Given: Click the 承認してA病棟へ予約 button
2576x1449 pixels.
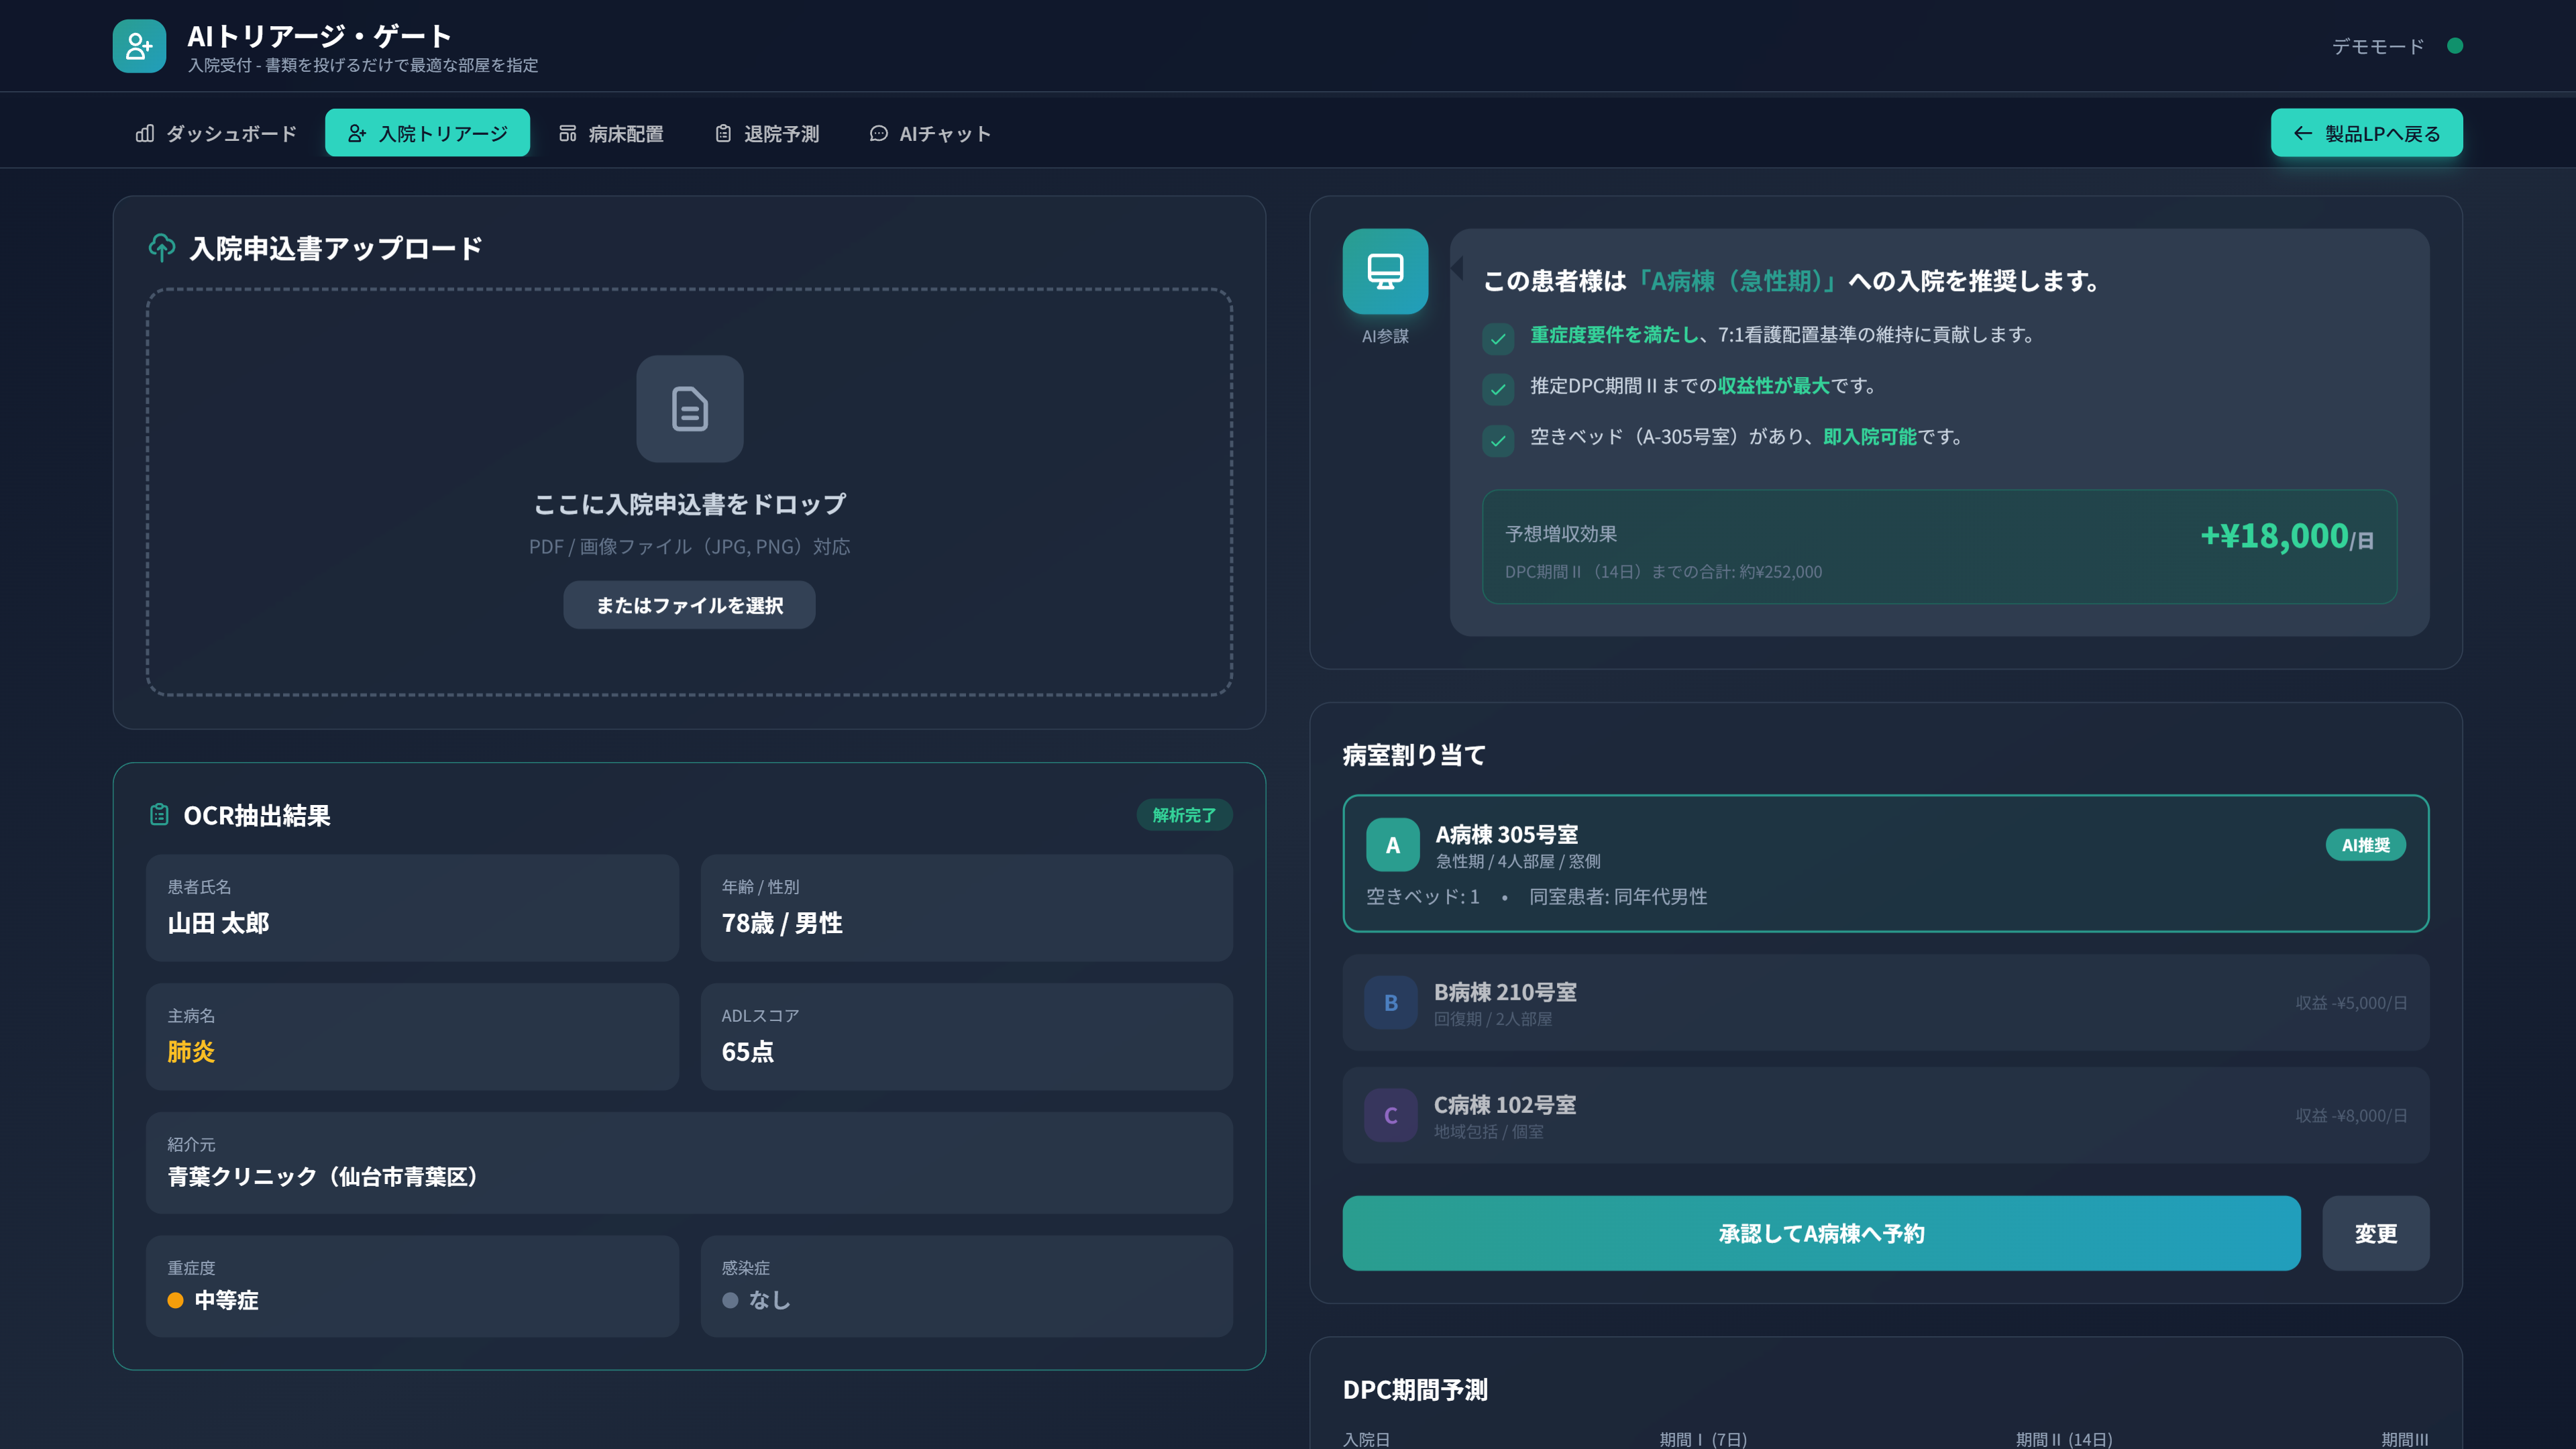Looking at the screenshot, I should [x=1821, y=1233].
